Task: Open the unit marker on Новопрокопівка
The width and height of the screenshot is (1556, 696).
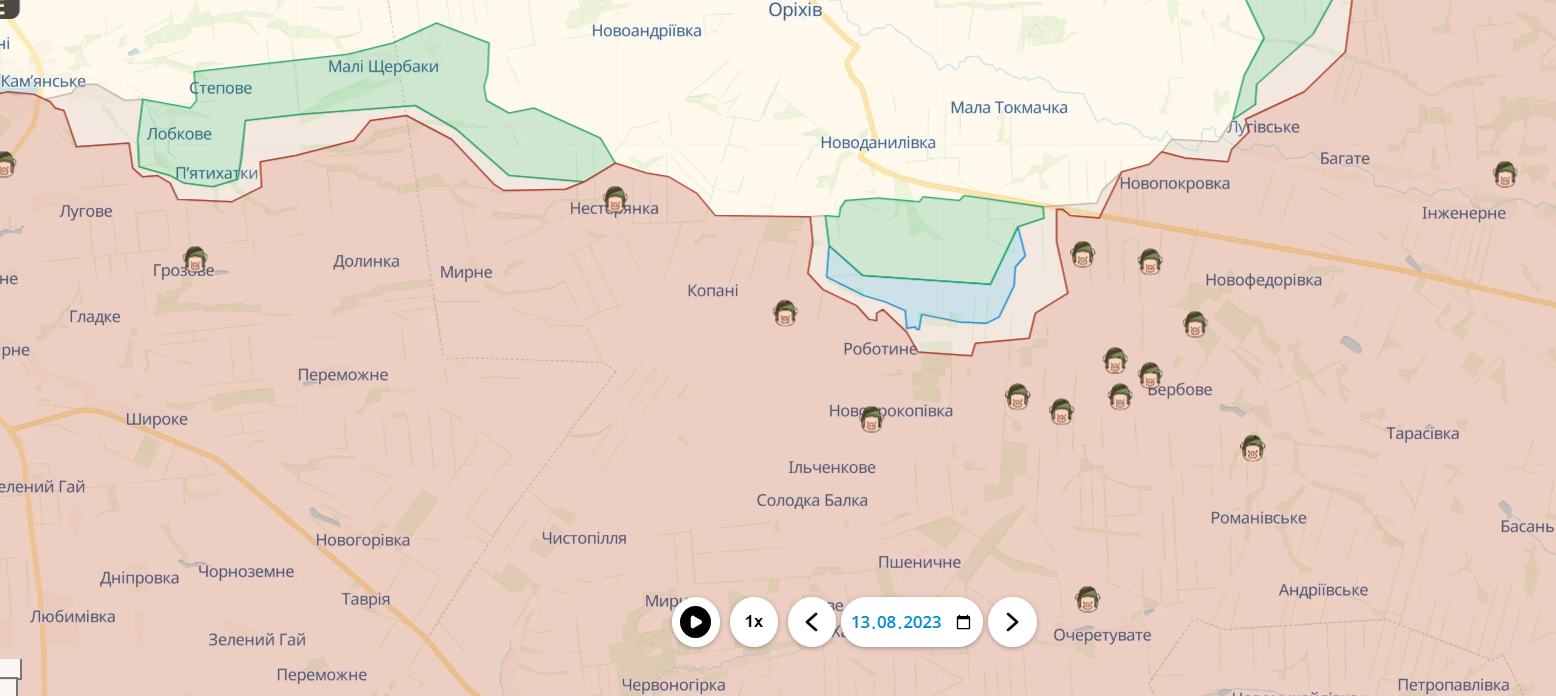Action: tap(870, 419)
